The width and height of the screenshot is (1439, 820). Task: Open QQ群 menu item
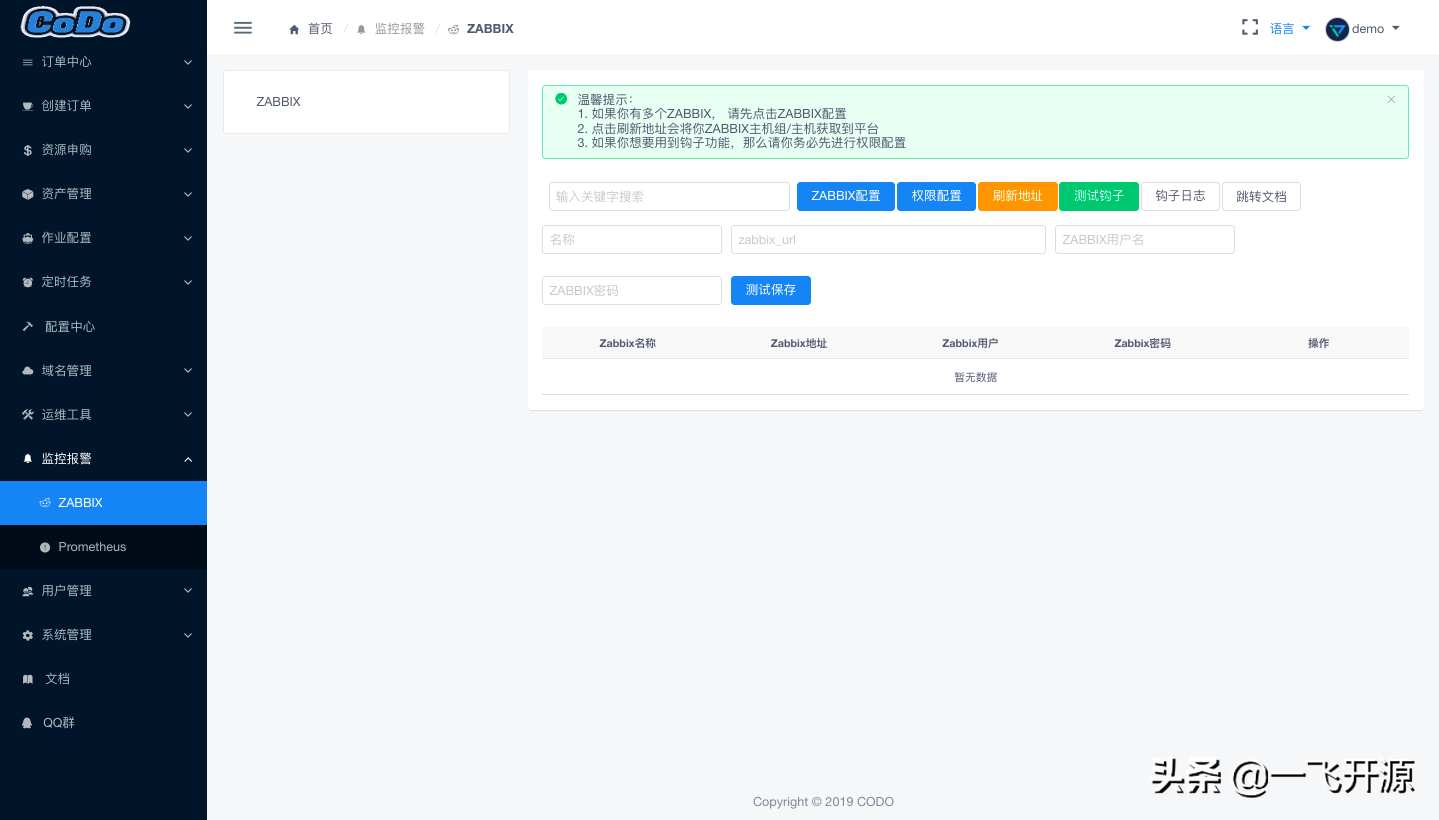(x=103, y=723)
